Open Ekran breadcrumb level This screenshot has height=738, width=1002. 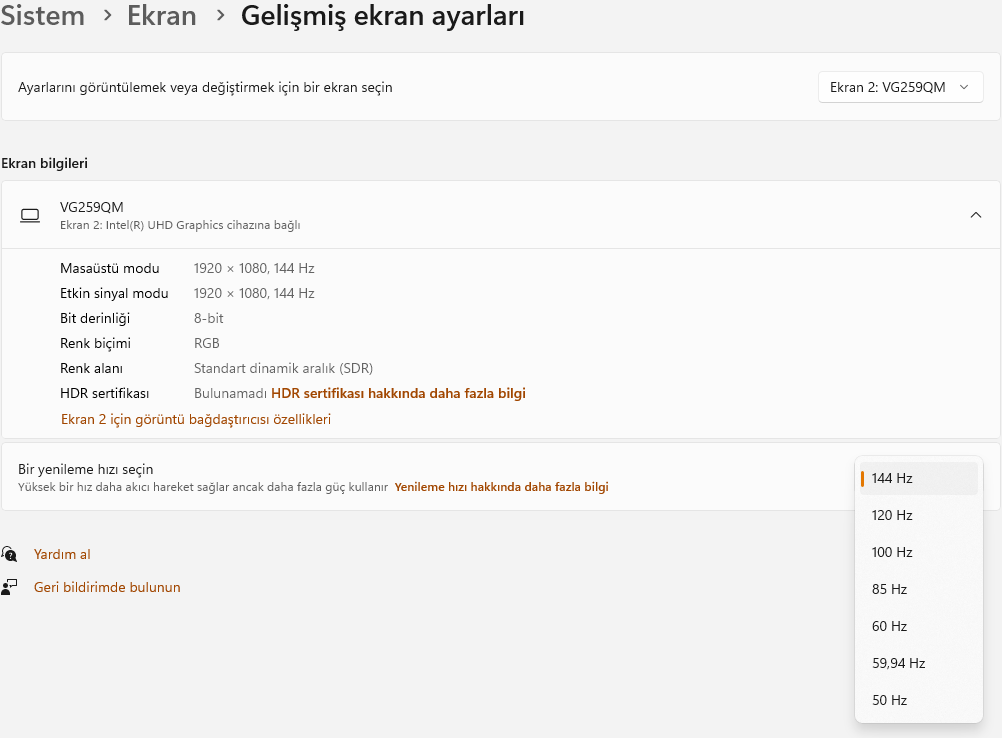pyautogui.click(x=162, y=15)
